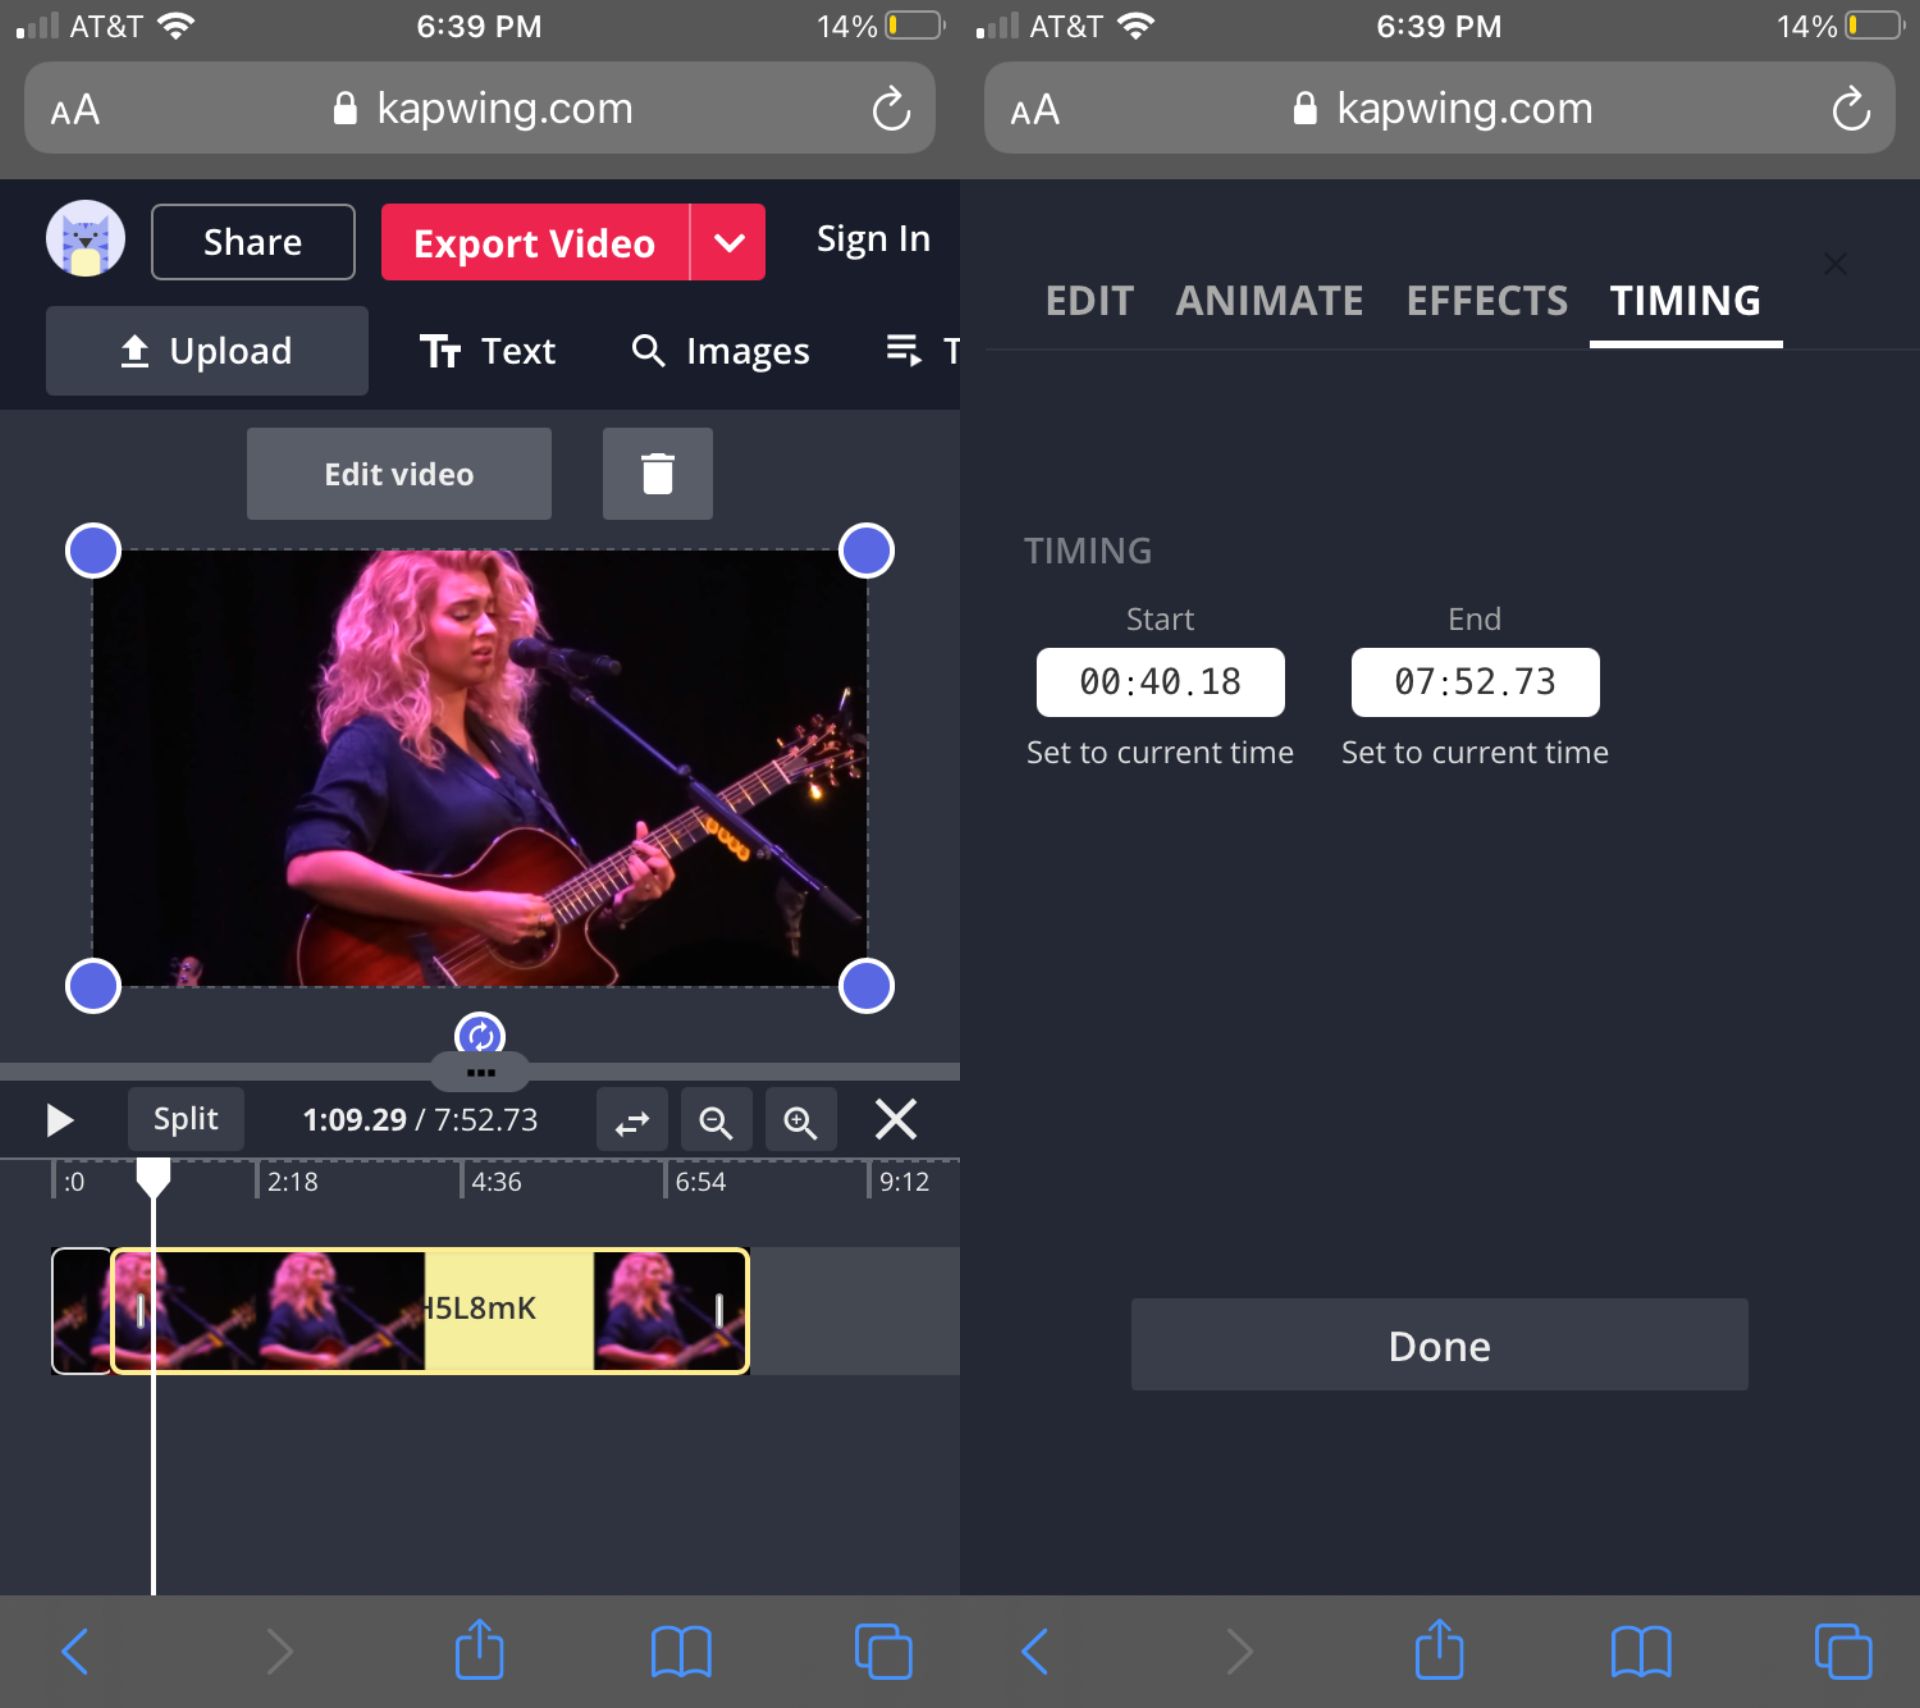Image resolution: width=1920 pixels, height=1708 pixels.
Task: Close the timeline with X icon
Action: [895, 1119]
